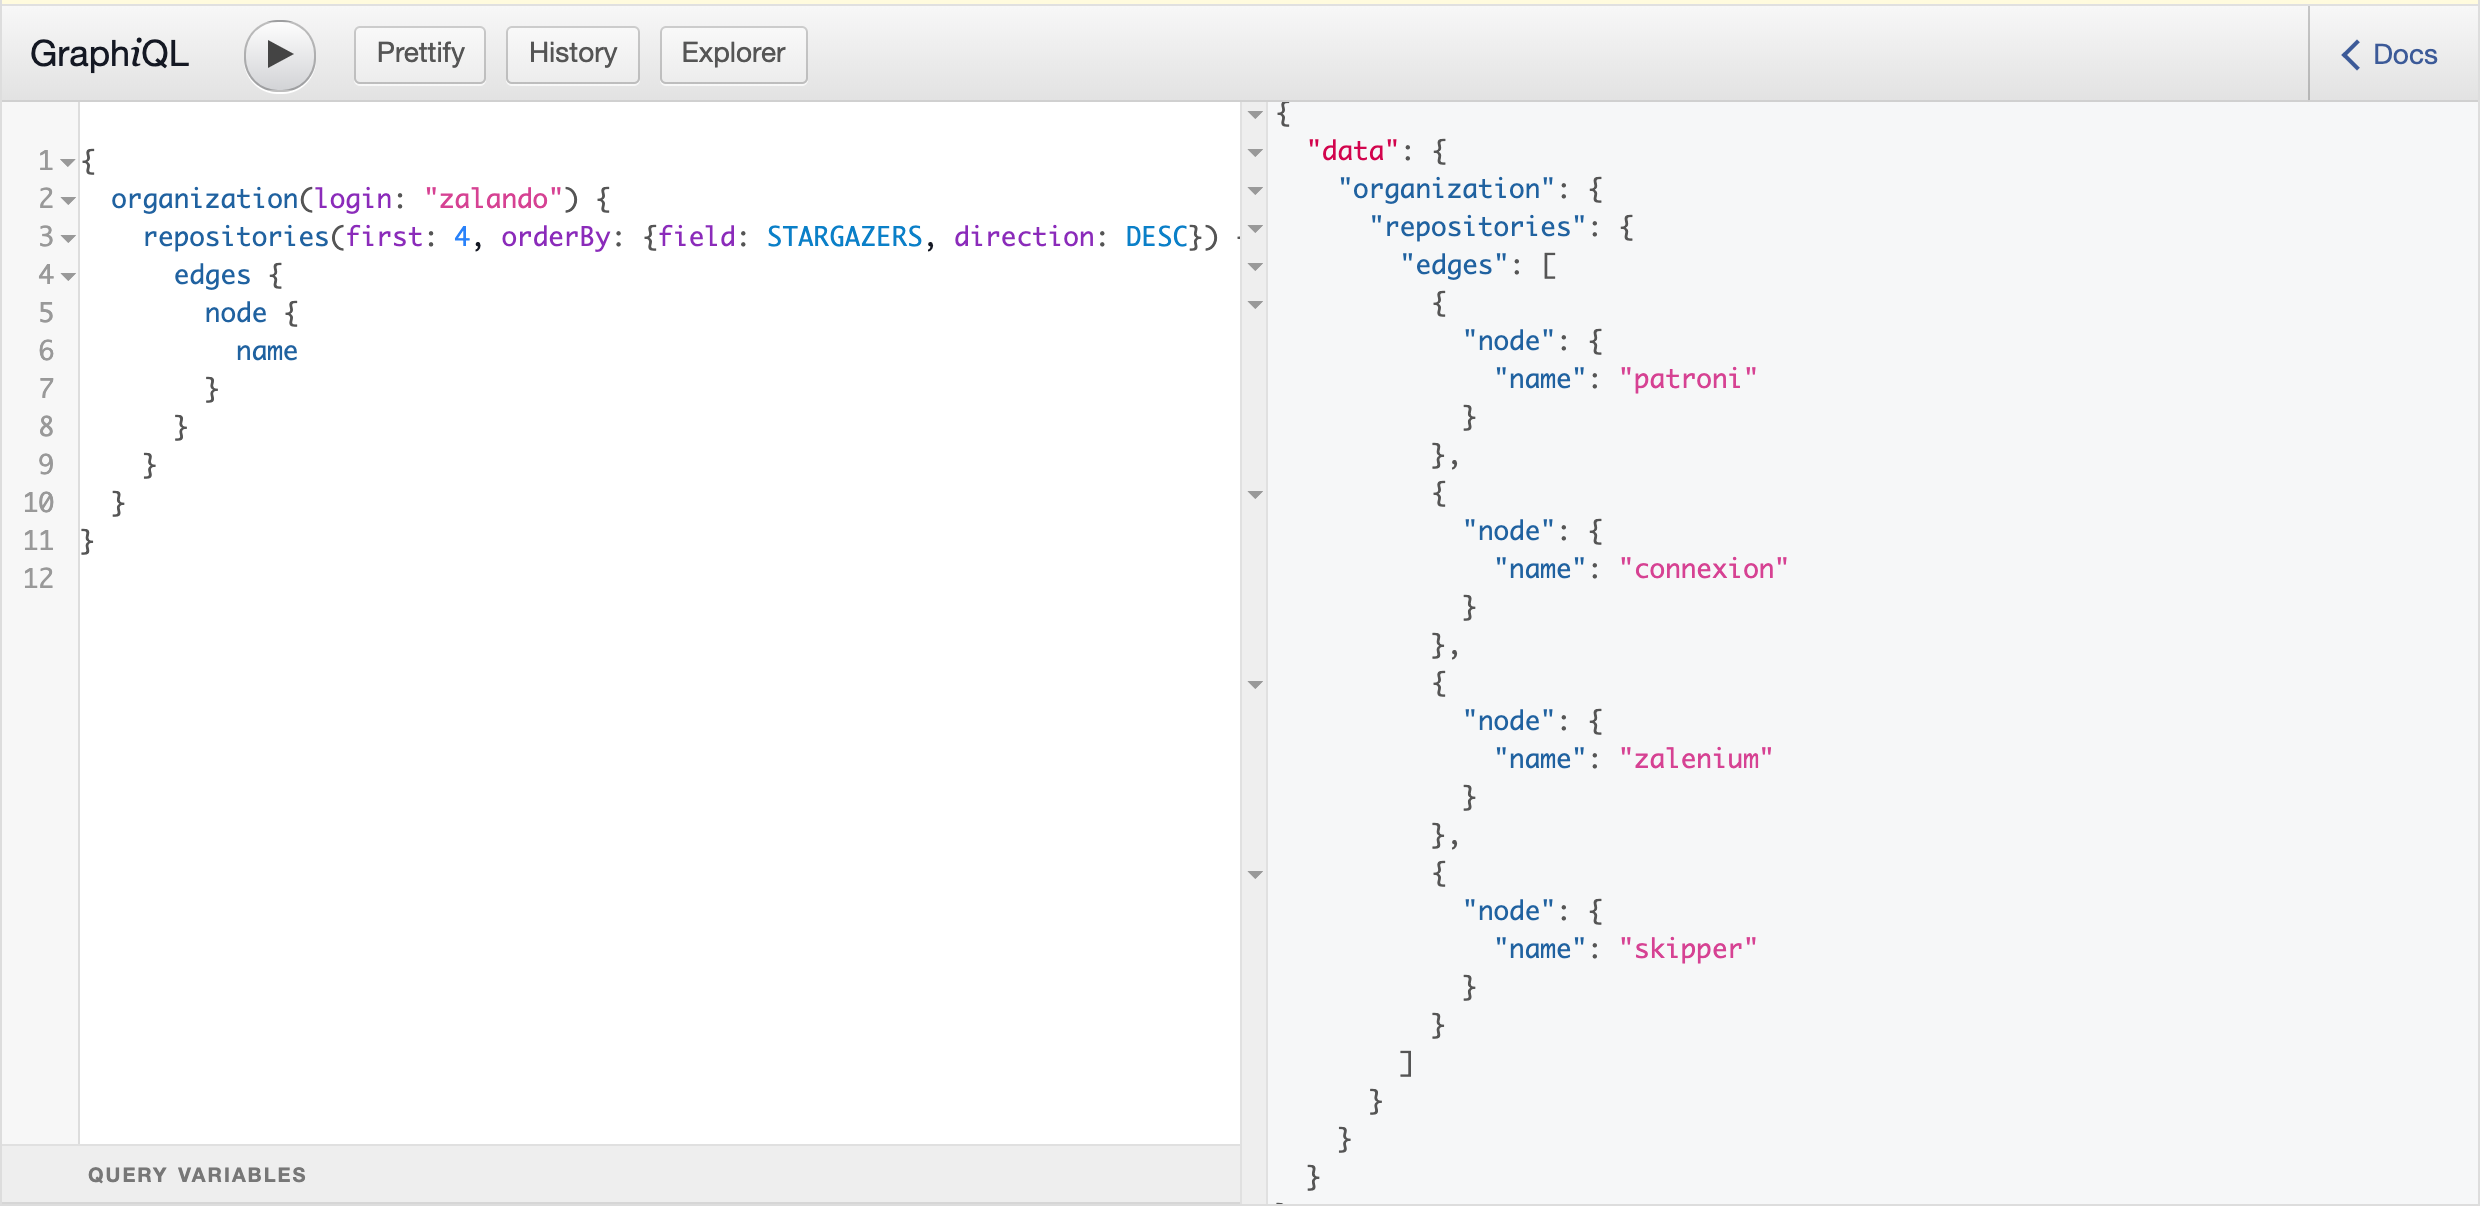Screen dimensions: 2486x1212
Task: Click the DESC direction value in query
Action: [x=1156, y=237]
